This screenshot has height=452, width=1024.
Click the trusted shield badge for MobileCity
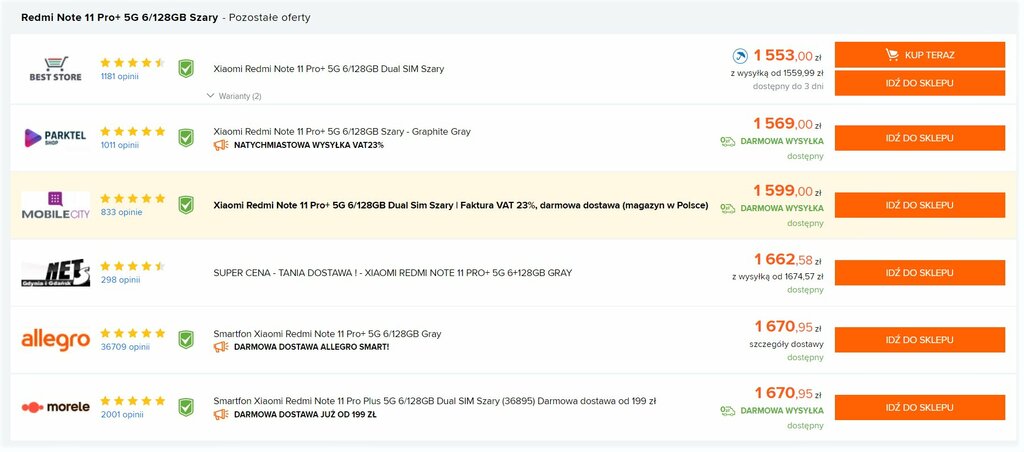(x=186, y=205)
